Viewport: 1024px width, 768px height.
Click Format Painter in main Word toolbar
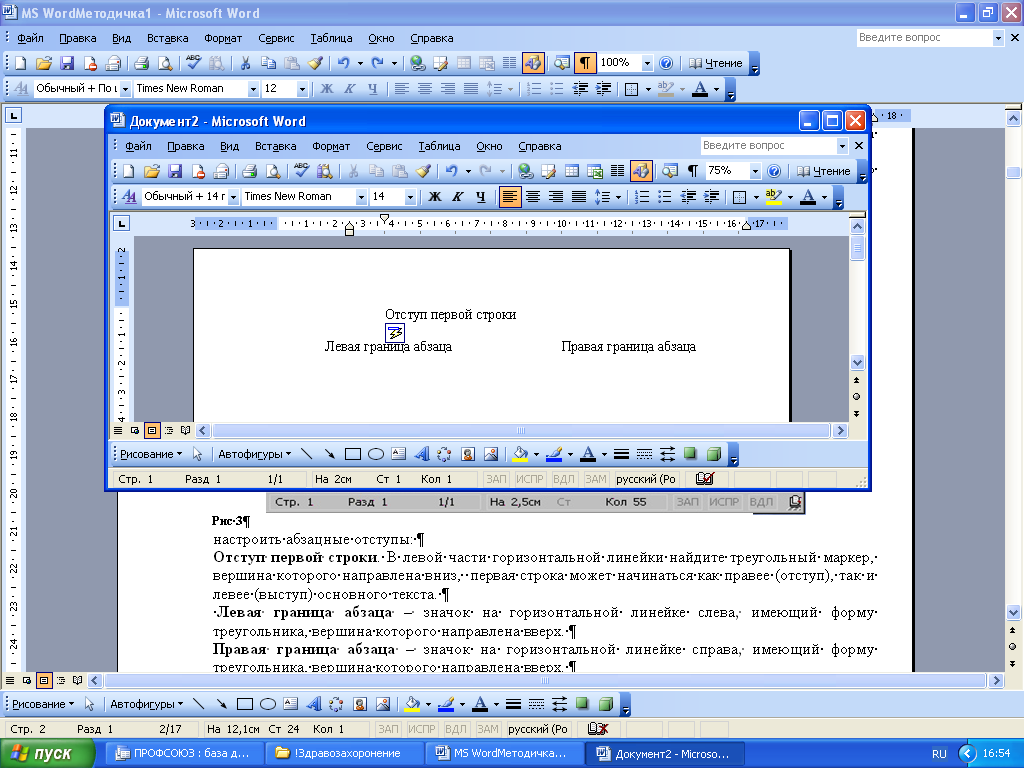pyautogui.click(x=315, y=63)
